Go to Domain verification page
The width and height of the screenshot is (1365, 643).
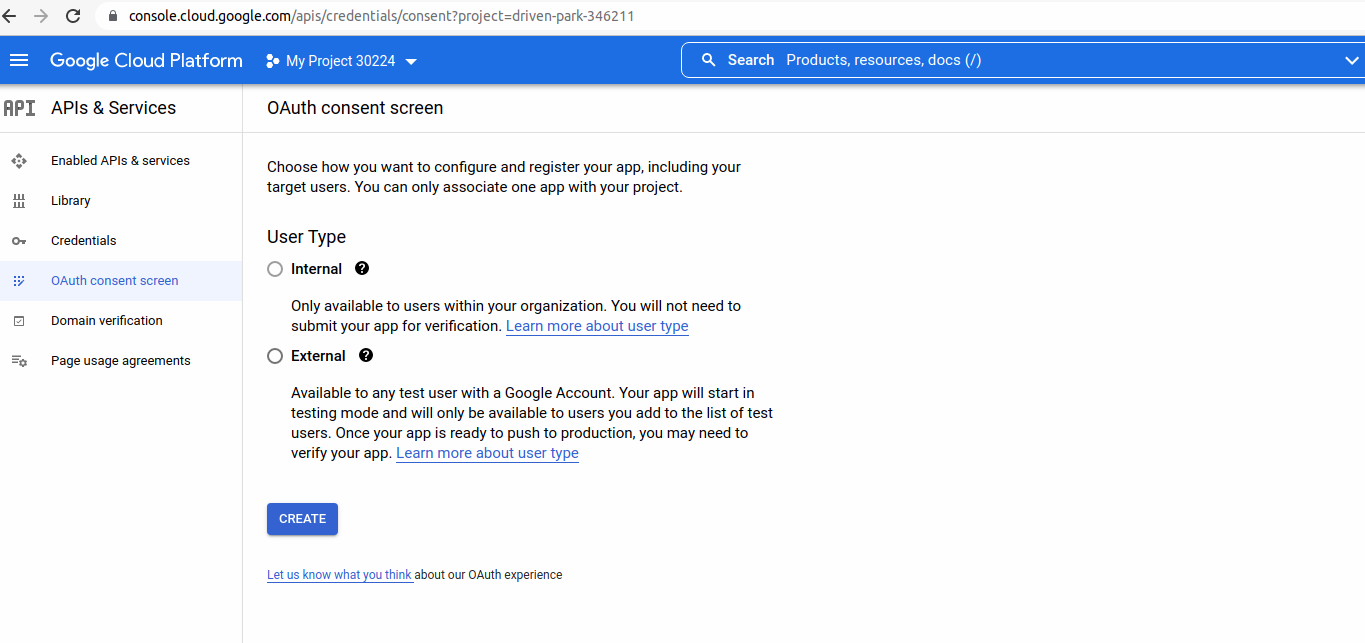pos(106,321)
